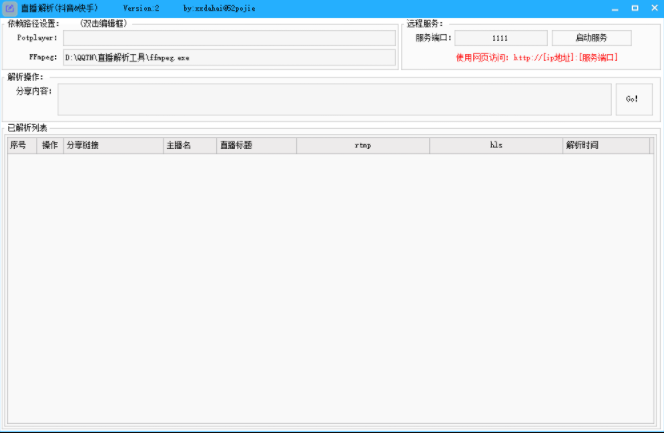Click the 直播标题 column header
Screen dimensions: 664x433
[x=256, y=146]
